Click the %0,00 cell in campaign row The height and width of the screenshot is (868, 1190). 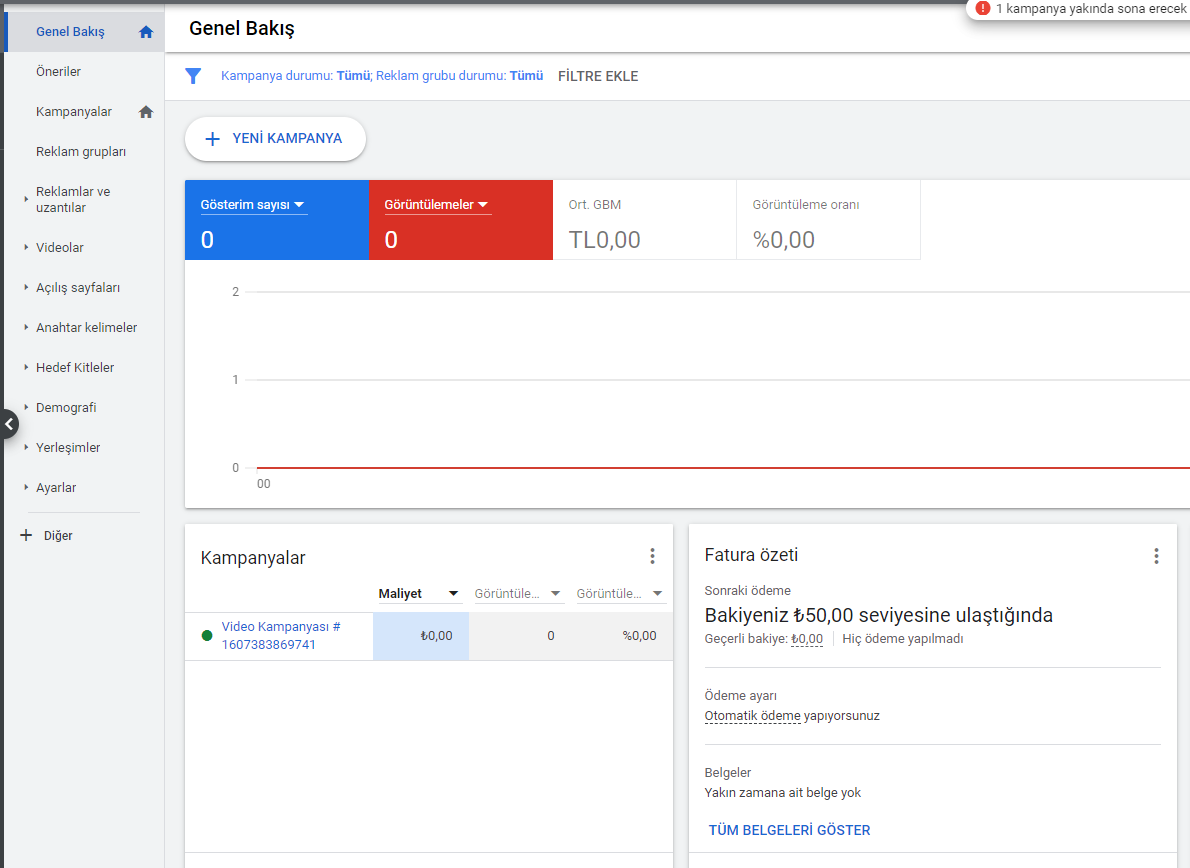(640, 636)
